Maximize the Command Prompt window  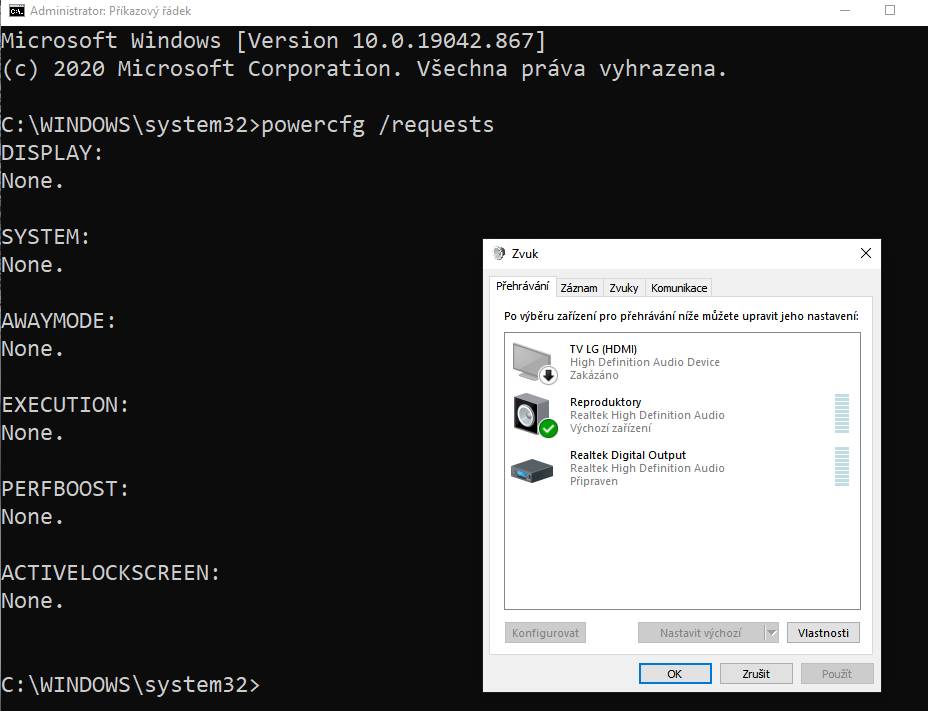point(890,11)
